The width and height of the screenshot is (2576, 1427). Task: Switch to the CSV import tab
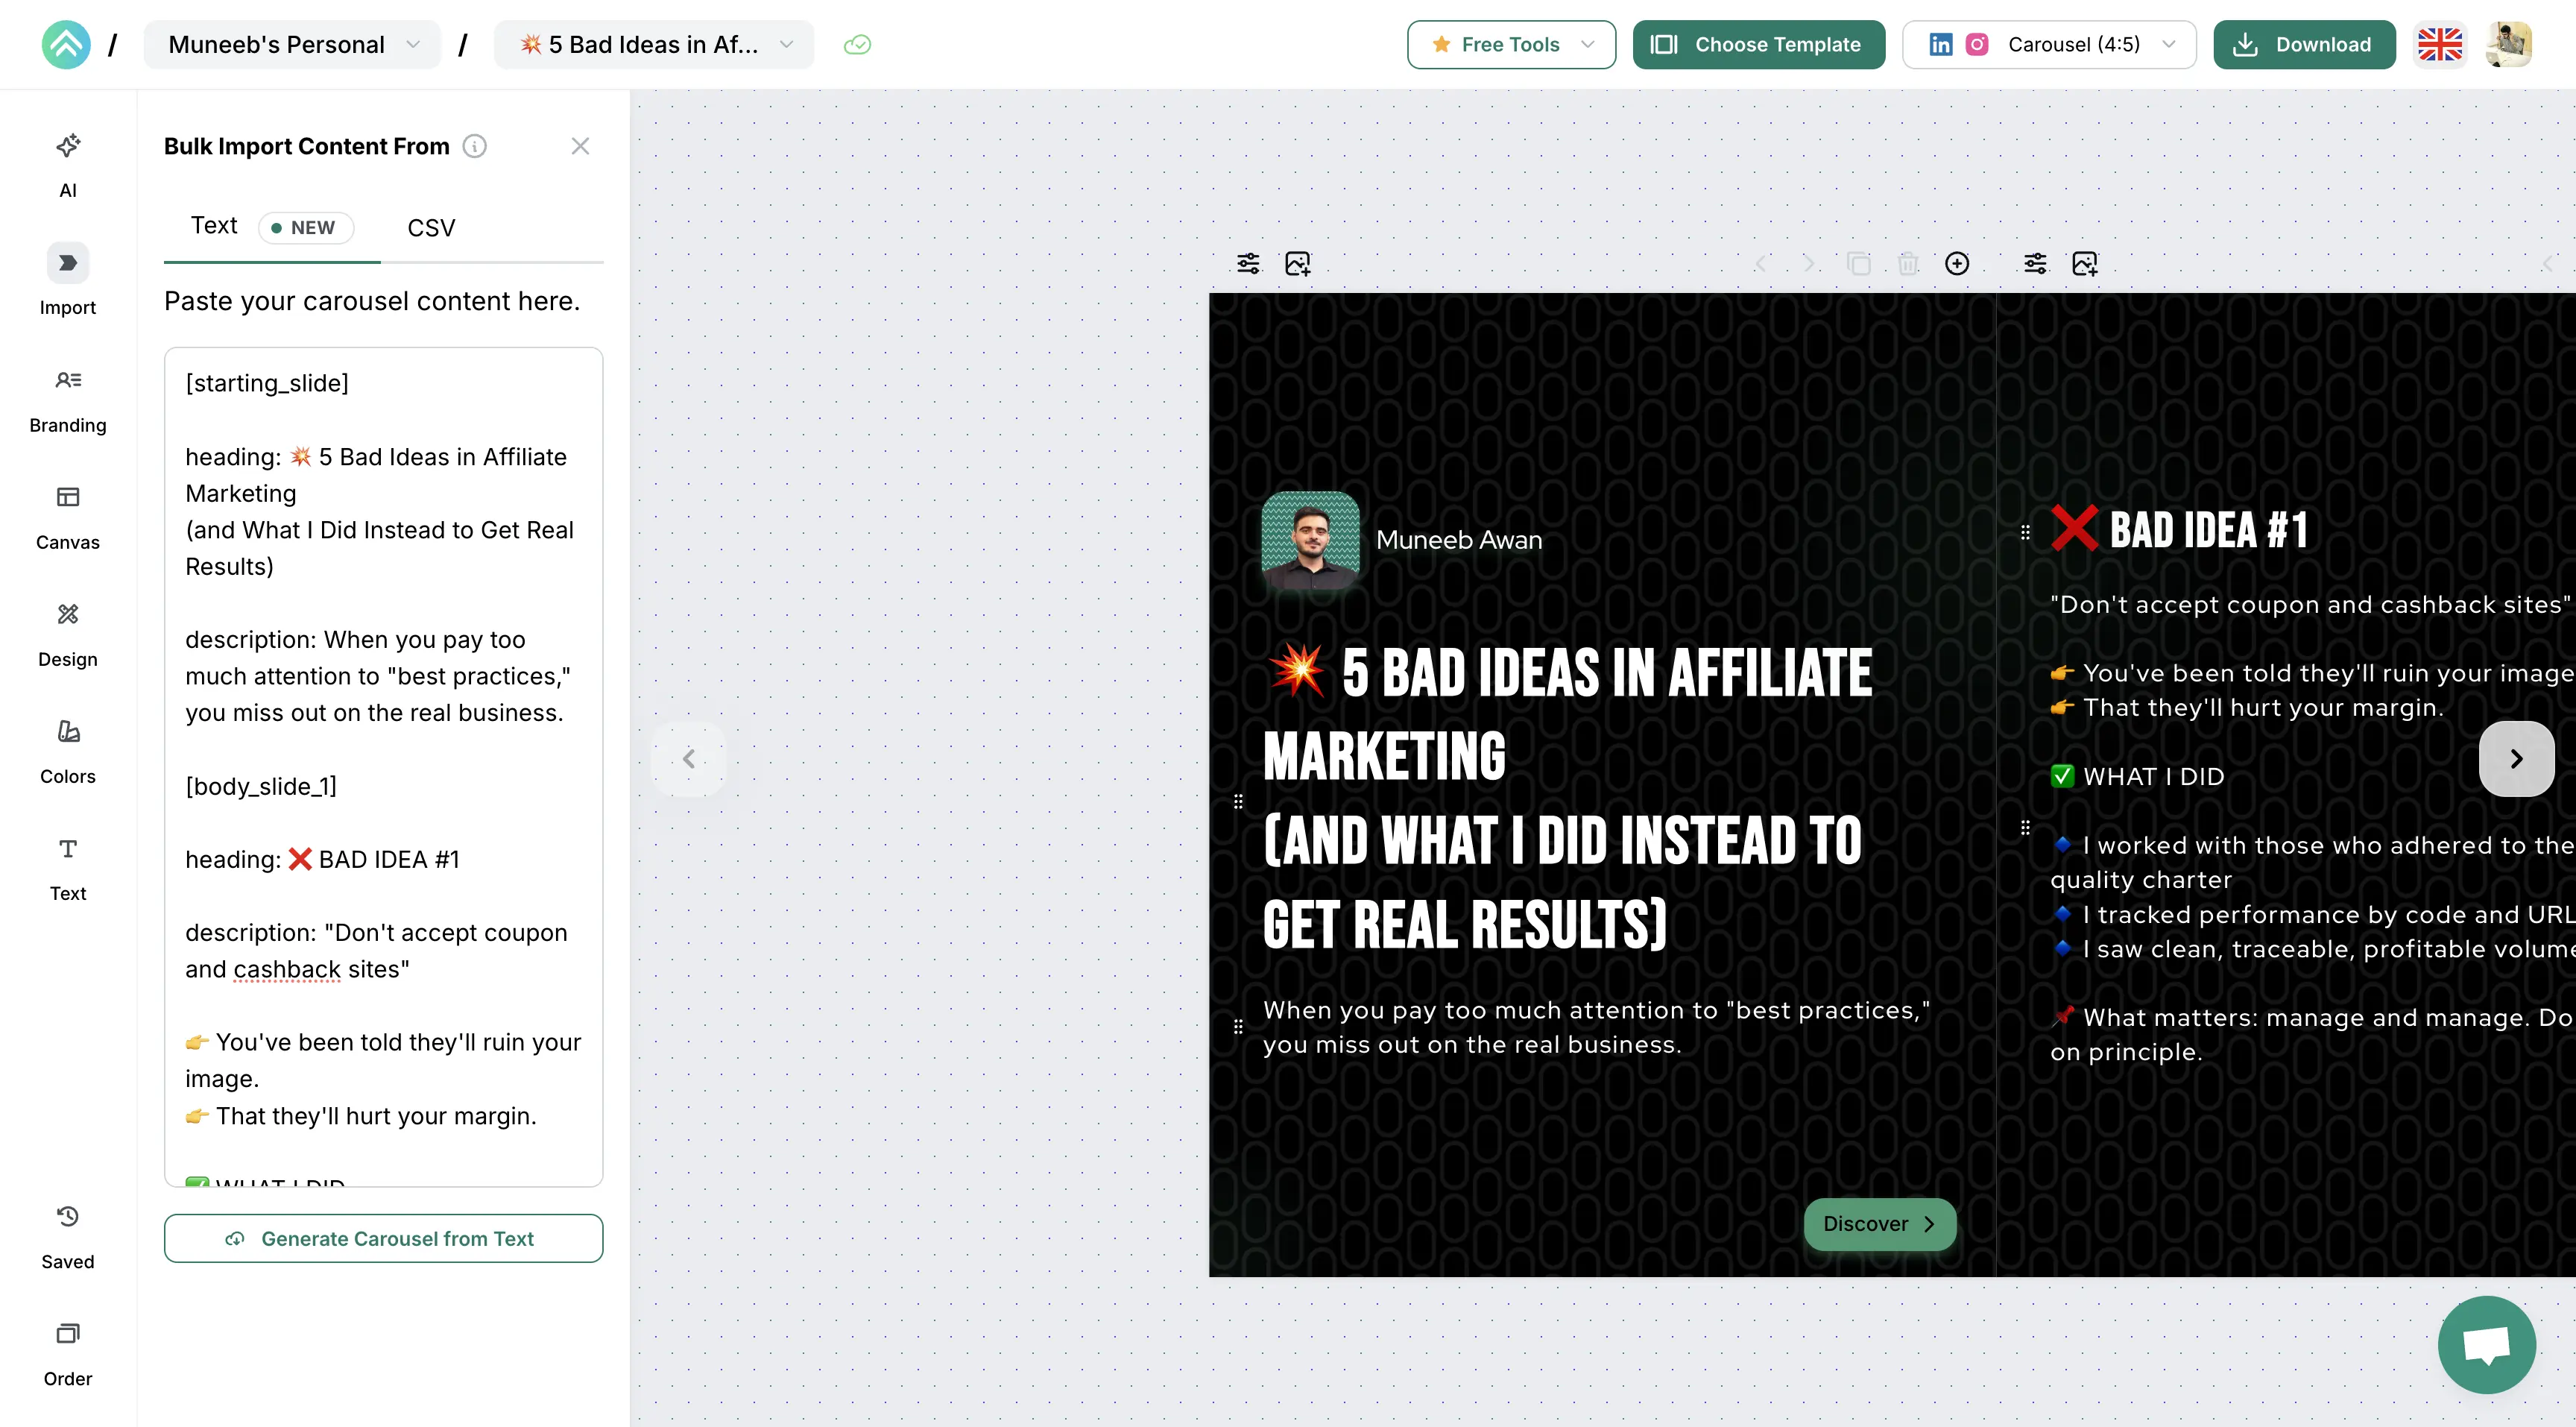[x=431, y=228]
